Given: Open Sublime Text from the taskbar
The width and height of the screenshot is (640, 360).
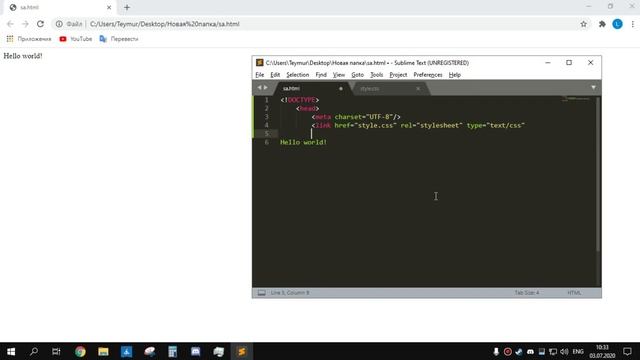Looking at the screenshot, I should pos(242,351).
